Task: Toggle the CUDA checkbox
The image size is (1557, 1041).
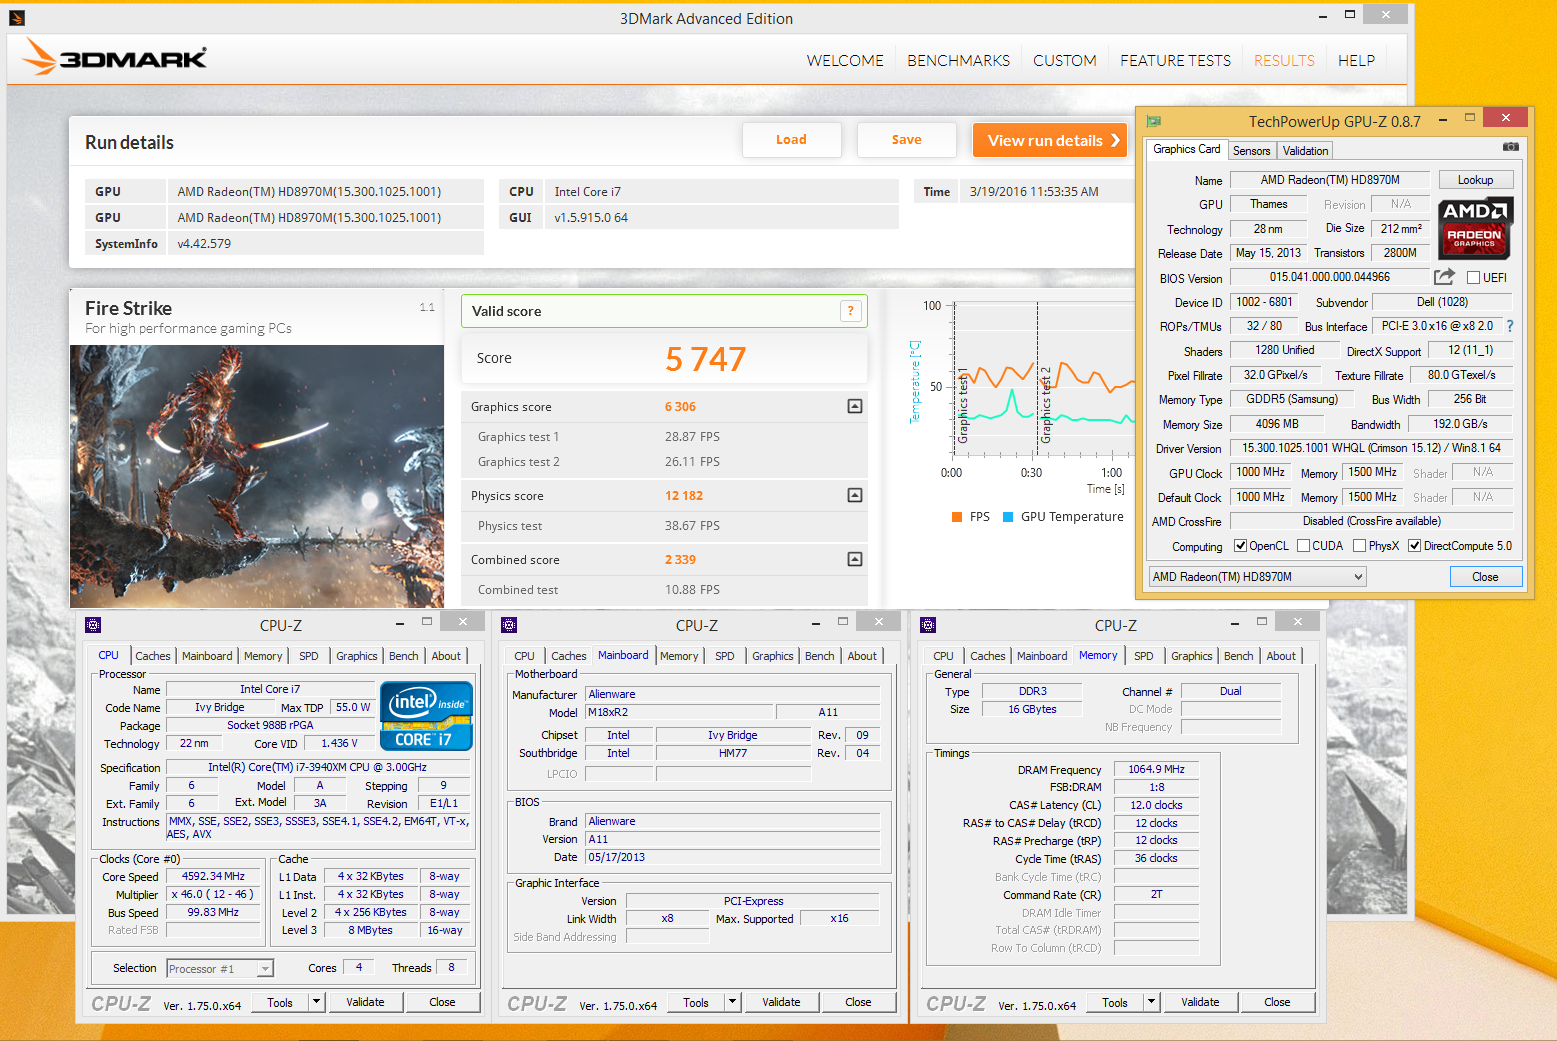Action: tap(1303, 546)
